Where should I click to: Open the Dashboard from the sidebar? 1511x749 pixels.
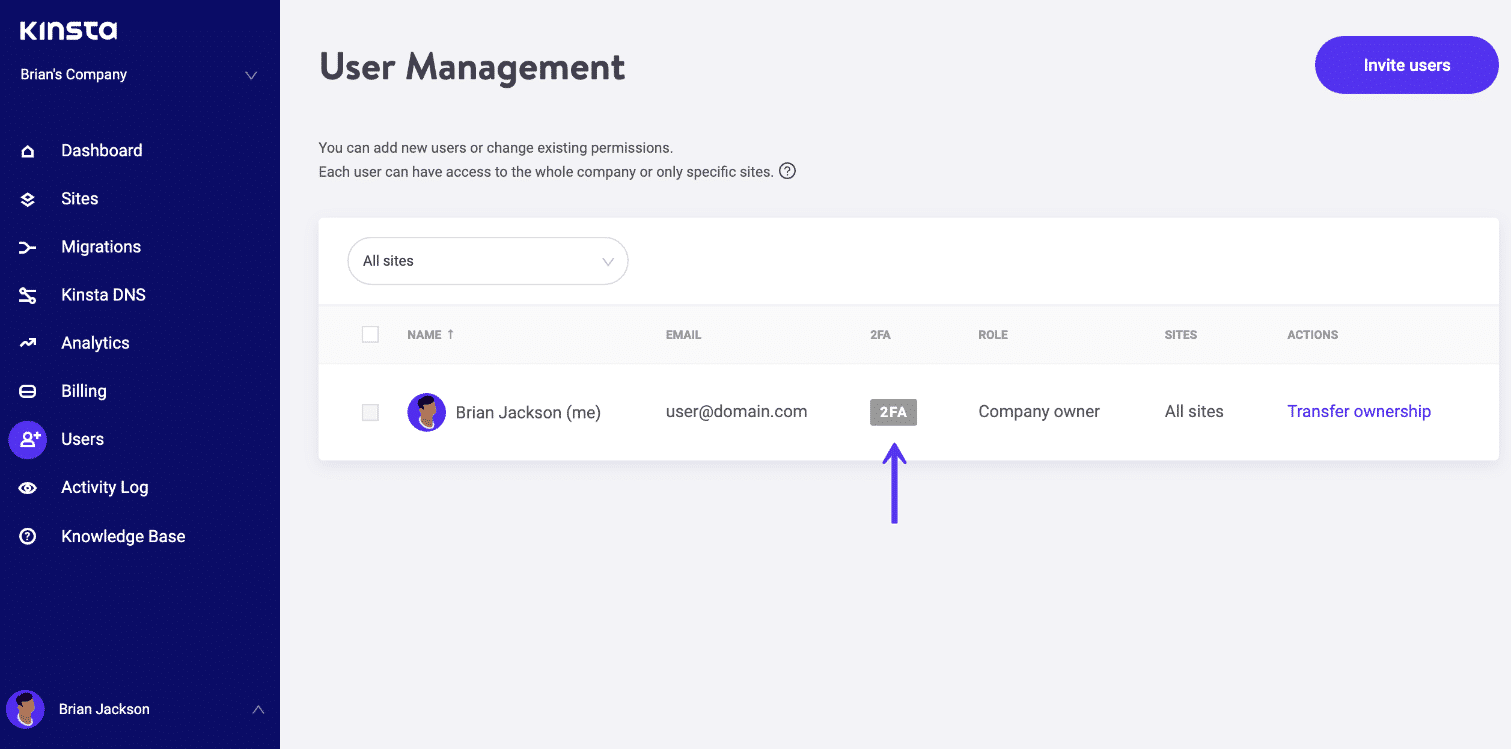point(100,150)
